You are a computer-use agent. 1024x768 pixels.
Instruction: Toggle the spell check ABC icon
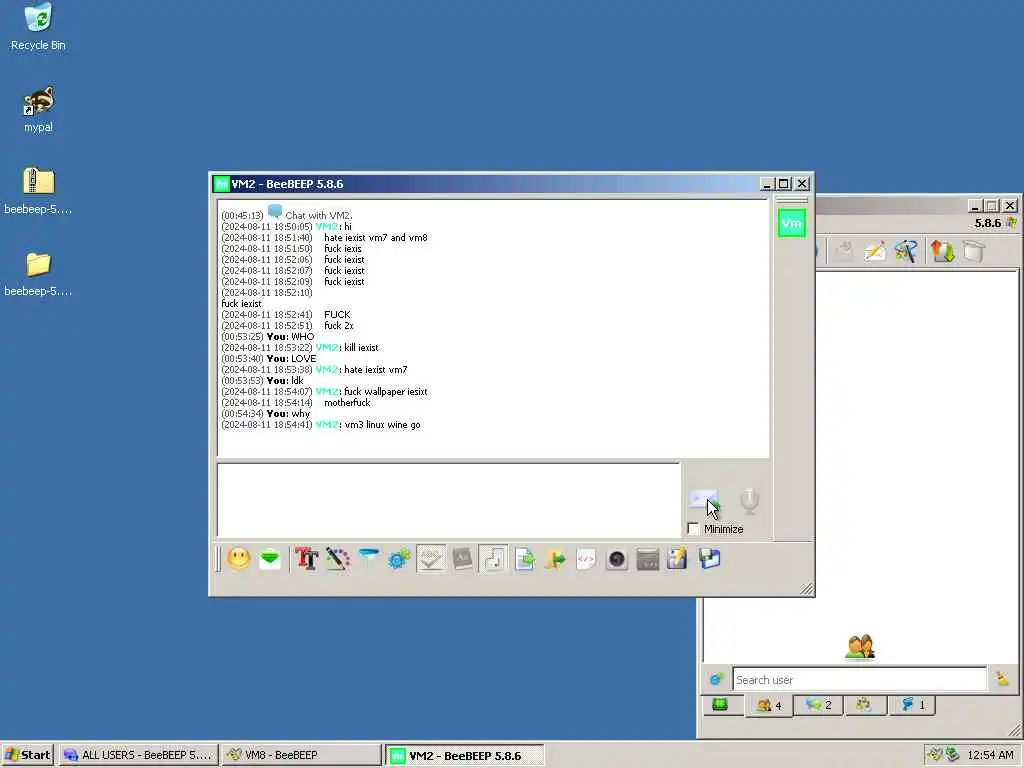tap(430, 559)
